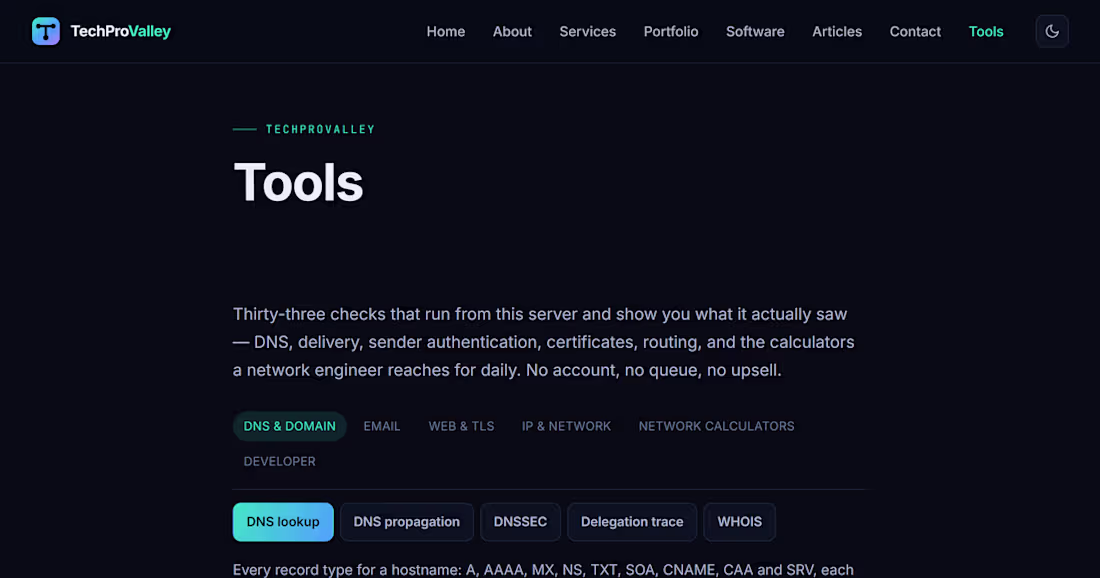This screenshot has height=578, width=1100.
Task: Select the DNSSEC tool button
Action: [x=520, y=522]
